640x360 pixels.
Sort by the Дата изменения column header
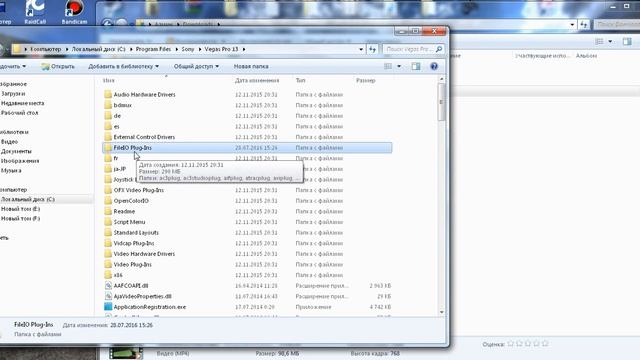point(257,80)
